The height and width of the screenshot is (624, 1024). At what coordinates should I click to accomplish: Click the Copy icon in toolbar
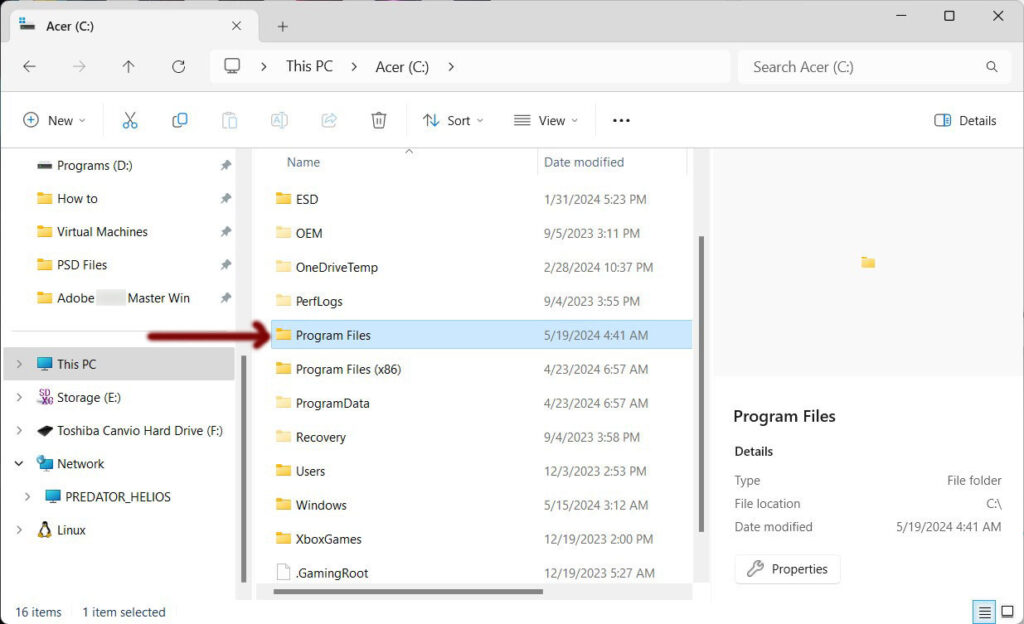[180, 120]
